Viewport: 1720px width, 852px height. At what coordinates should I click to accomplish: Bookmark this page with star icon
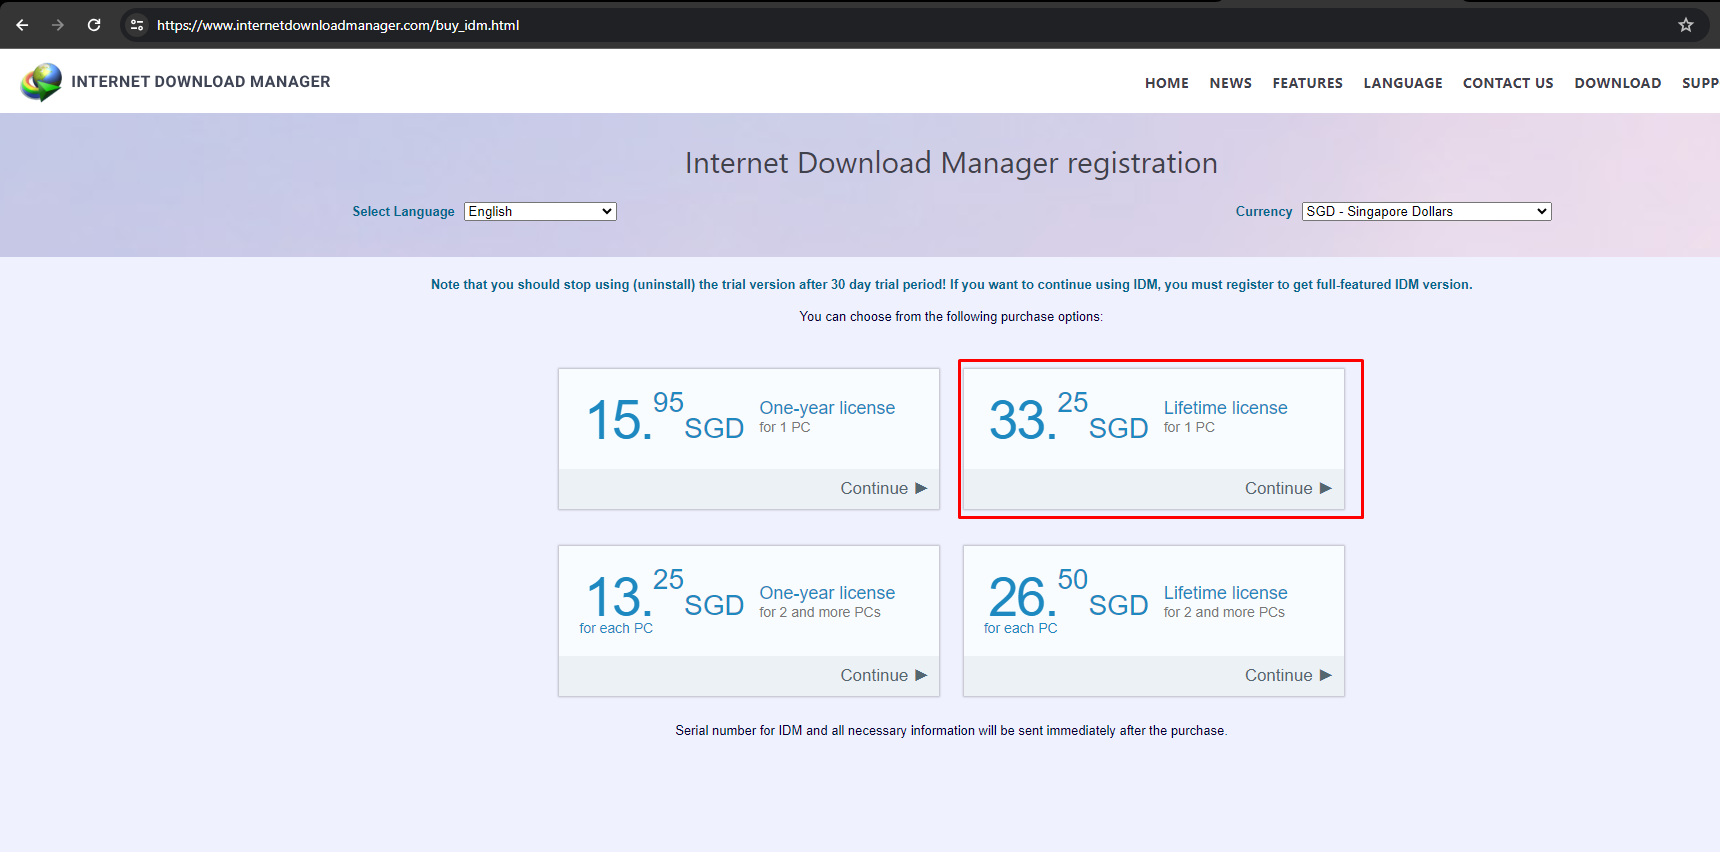pos(1686,25)
